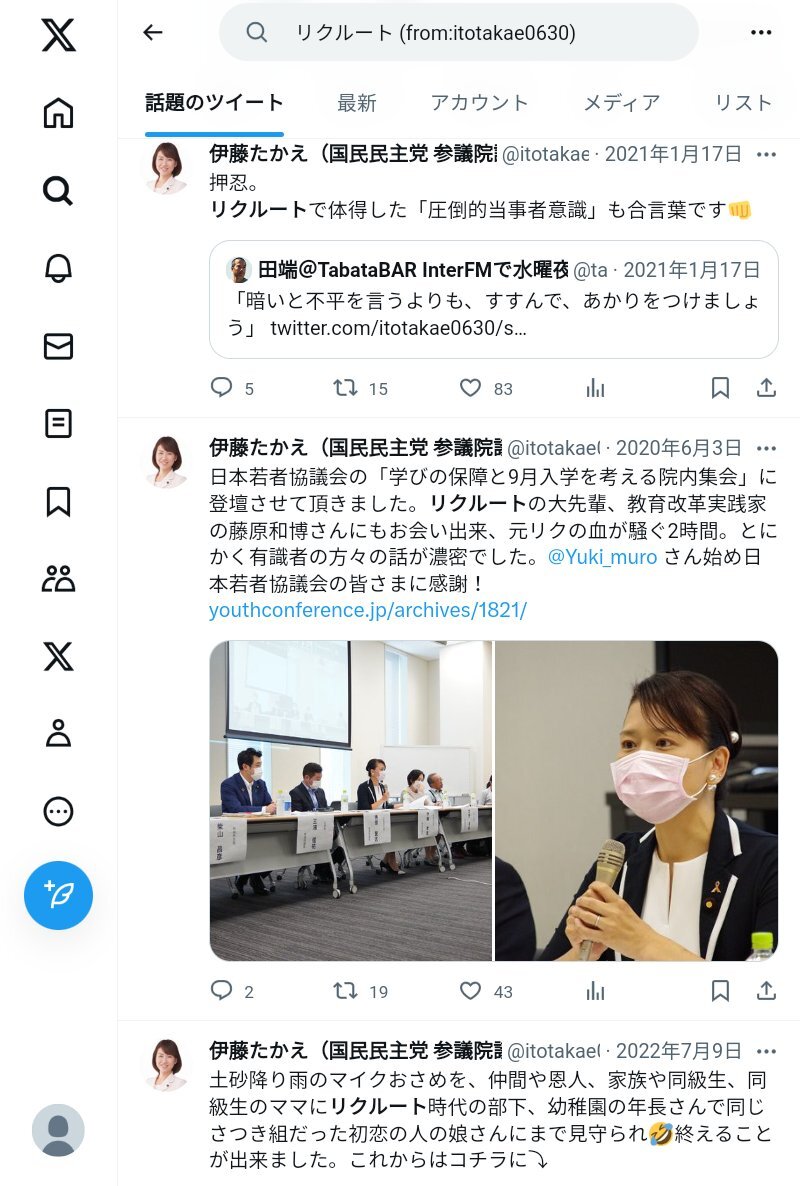
Task: Open the @Yuki_muro mention
Action: 602,557
